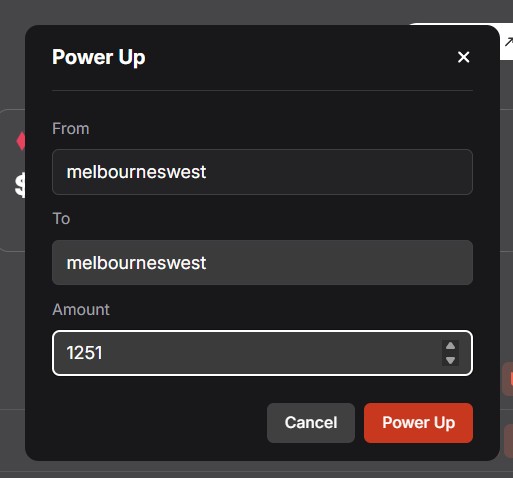Screen dimensions: 513x478
Task: Click the To label
Action: tap(61, 219)
